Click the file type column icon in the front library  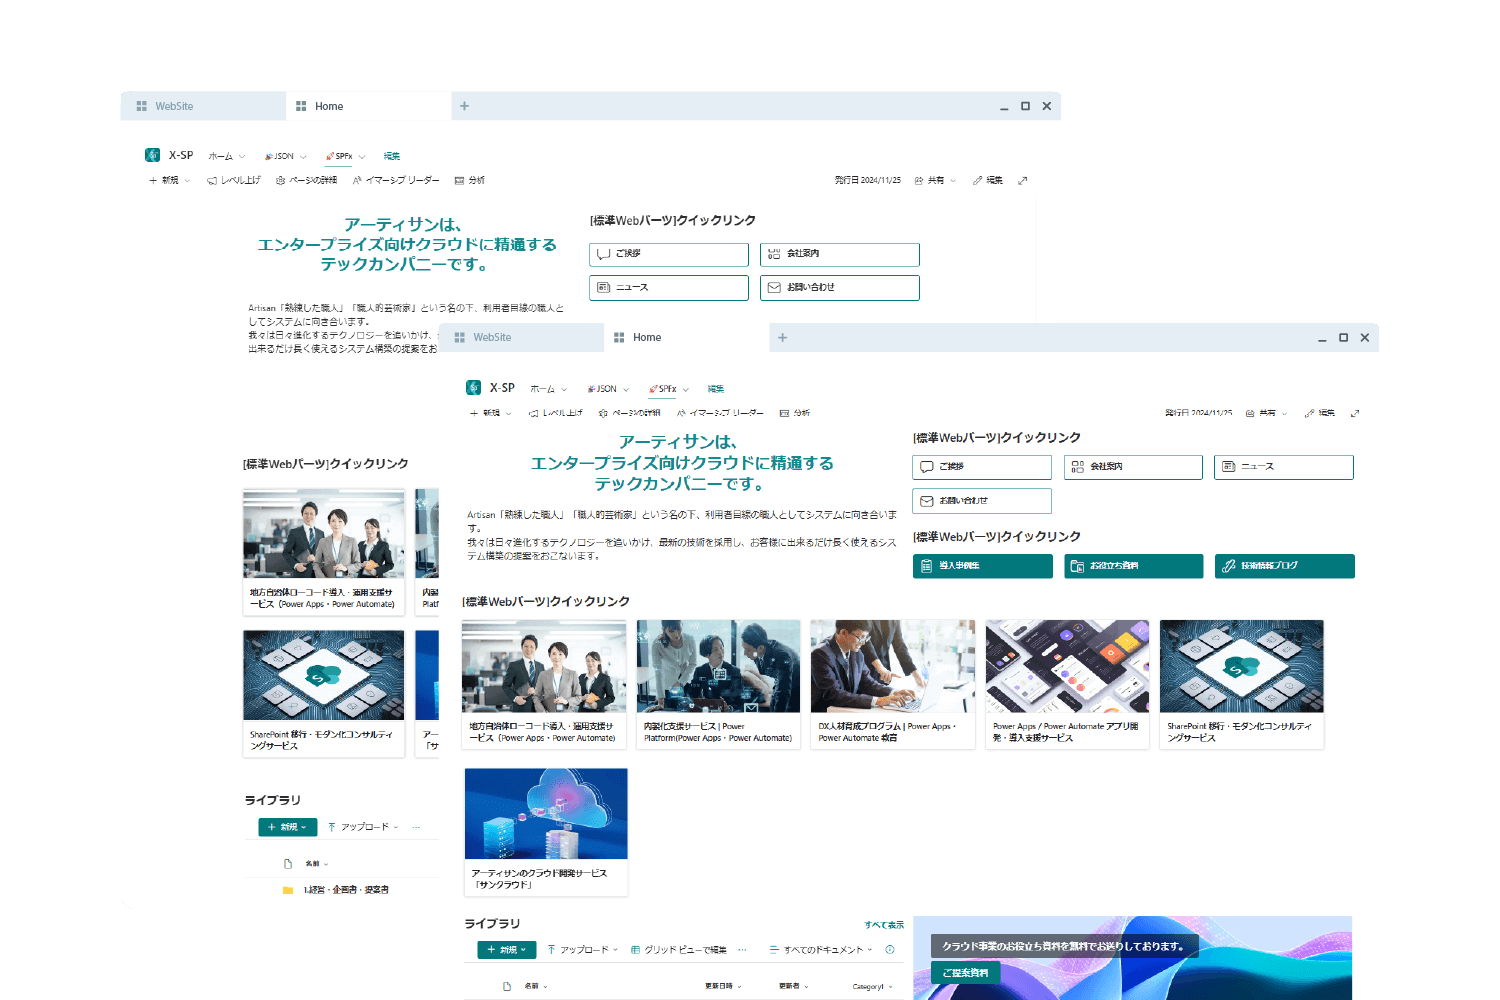[x=507, y=986]
